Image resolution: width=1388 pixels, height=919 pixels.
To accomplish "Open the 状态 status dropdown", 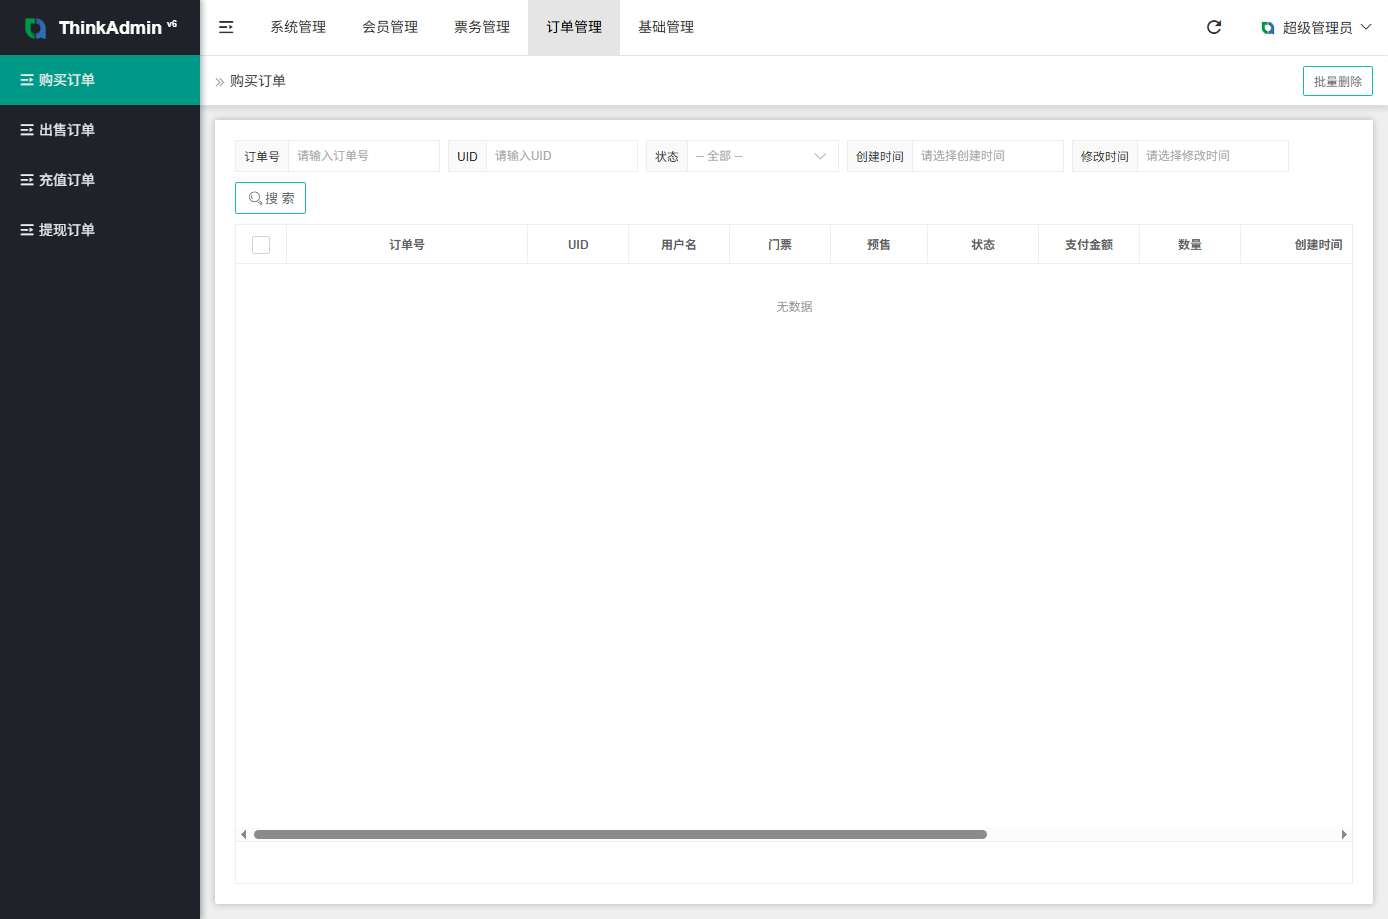I will [x=762, y=156].
